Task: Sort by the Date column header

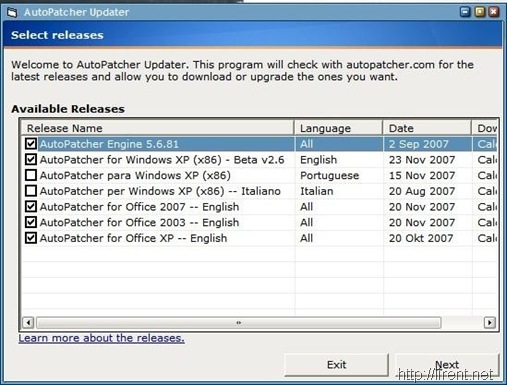Action: click(x=427, y=128)
